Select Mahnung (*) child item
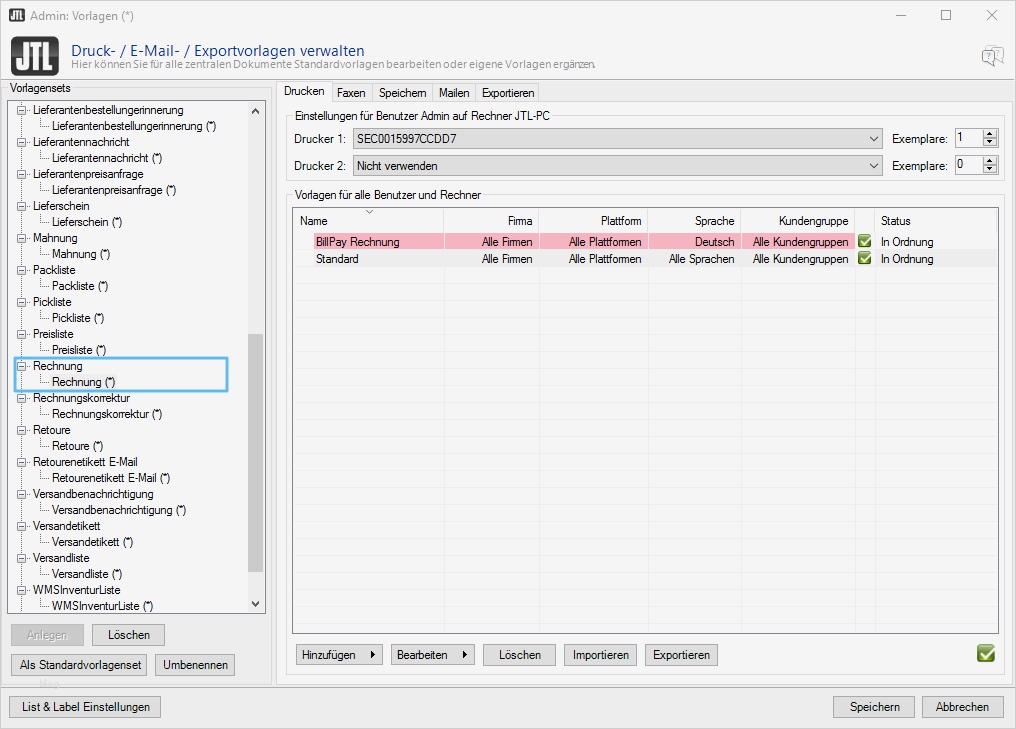 click(81, 254)
